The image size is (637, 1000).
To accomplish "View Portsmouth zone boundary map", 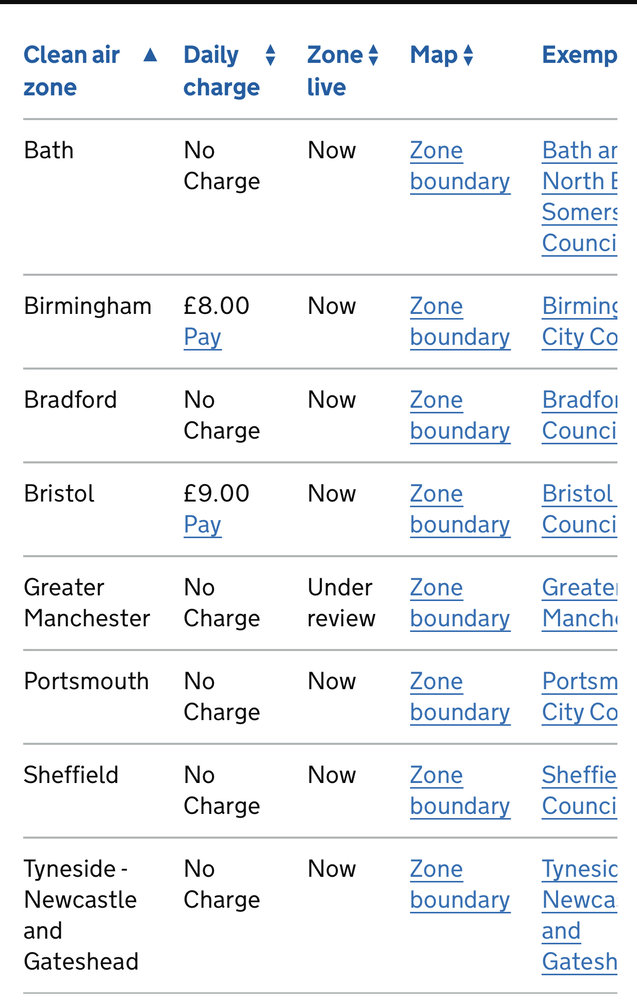I will click(460, 696).
